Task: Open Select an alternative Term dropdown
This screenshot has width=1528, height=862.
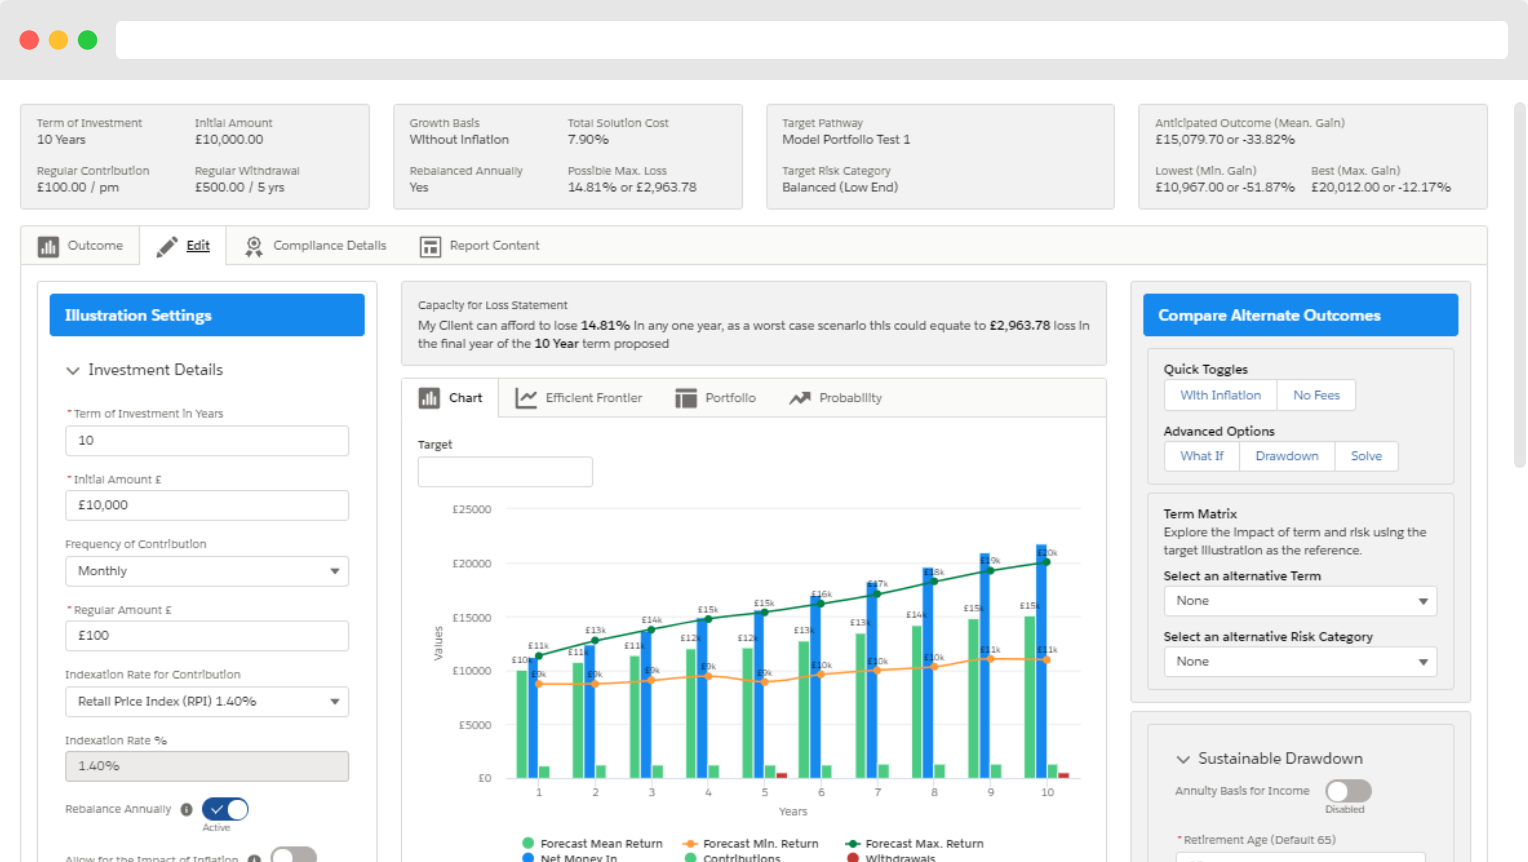Action: (1300, 601)
